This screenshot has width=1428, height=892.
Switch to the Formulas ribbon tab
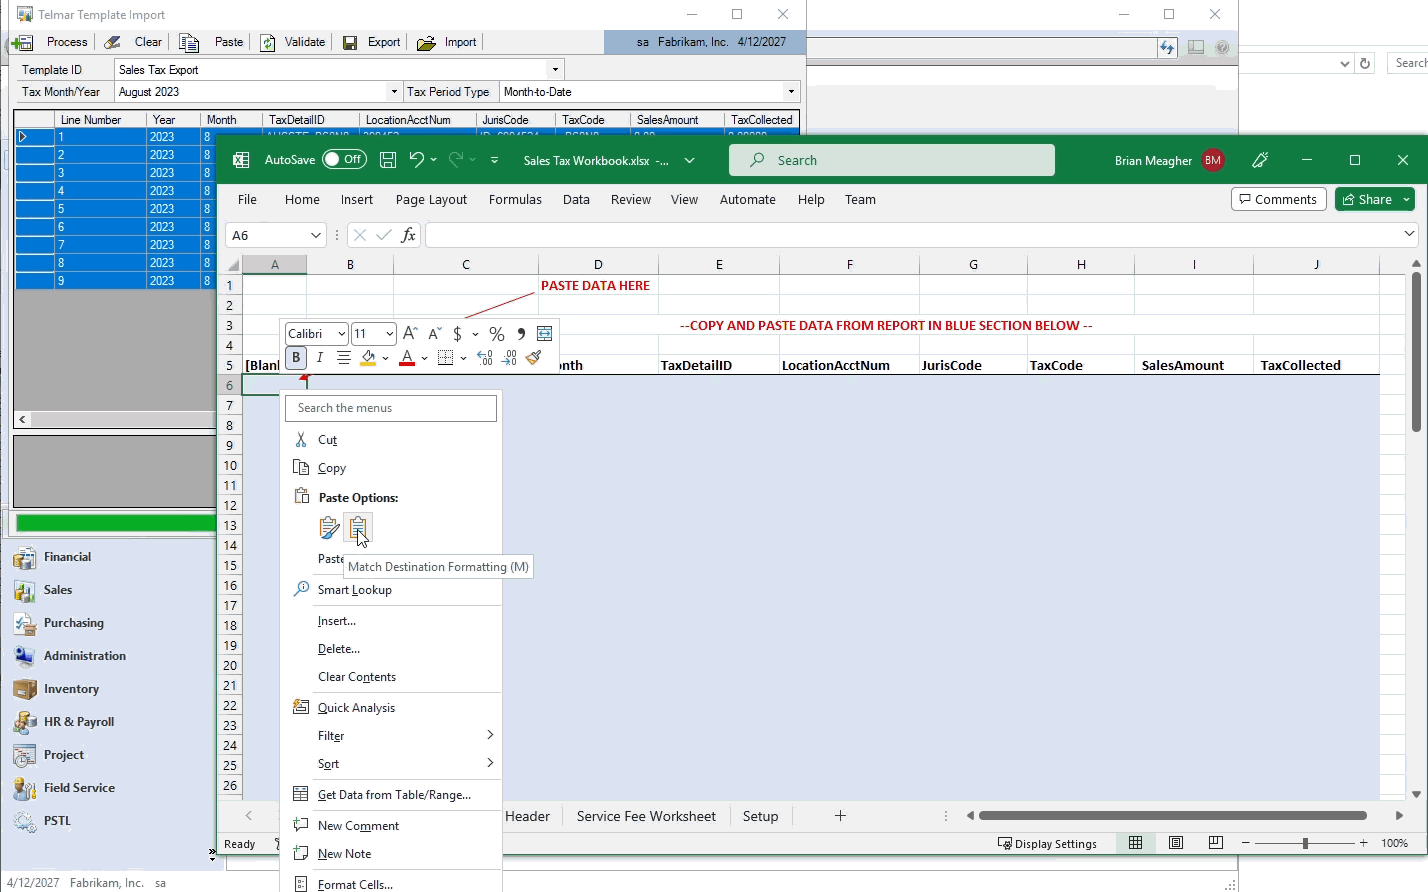[x=515, y=199]
